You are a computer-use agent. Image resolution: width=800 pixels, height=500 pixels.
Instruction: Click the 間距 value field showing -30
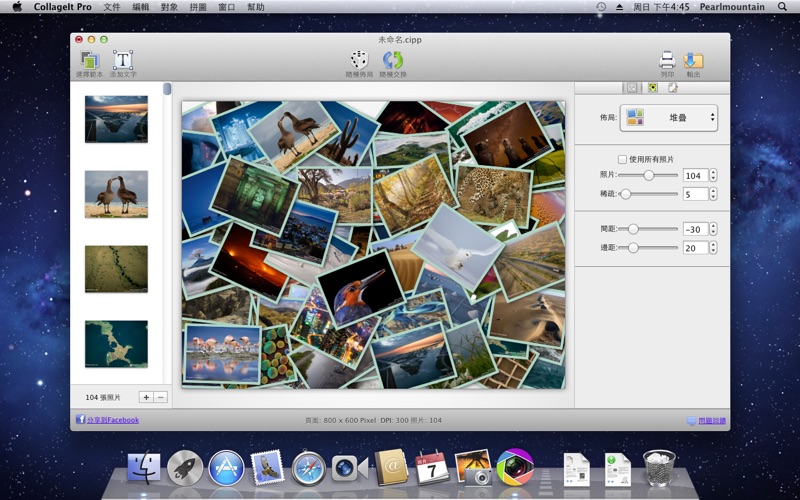tap(695, 230)
